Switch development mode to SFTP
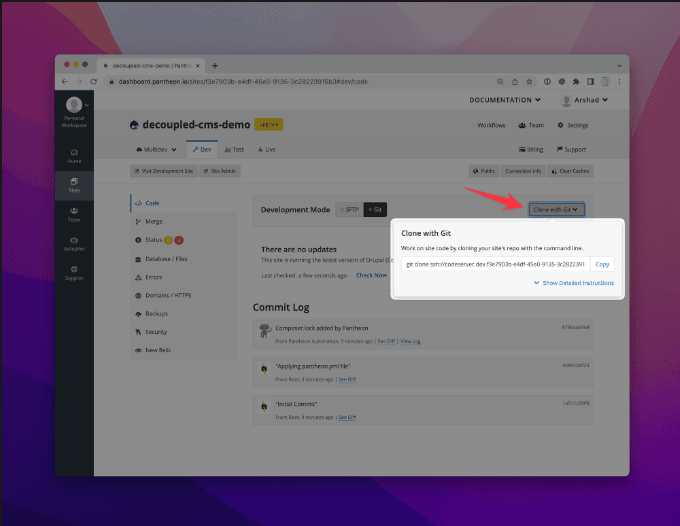The image size is (680, 526). (350, 209)
